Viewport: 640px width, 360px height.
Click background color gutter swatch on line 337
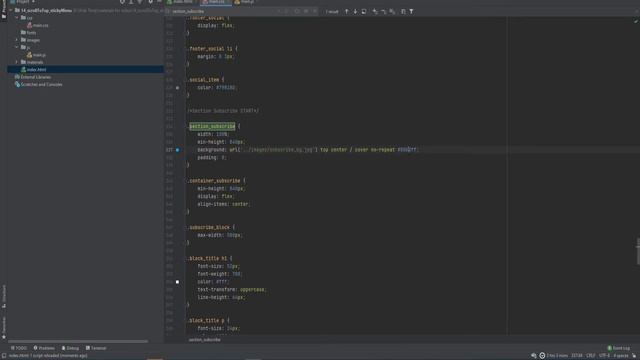tap(177, 150)
